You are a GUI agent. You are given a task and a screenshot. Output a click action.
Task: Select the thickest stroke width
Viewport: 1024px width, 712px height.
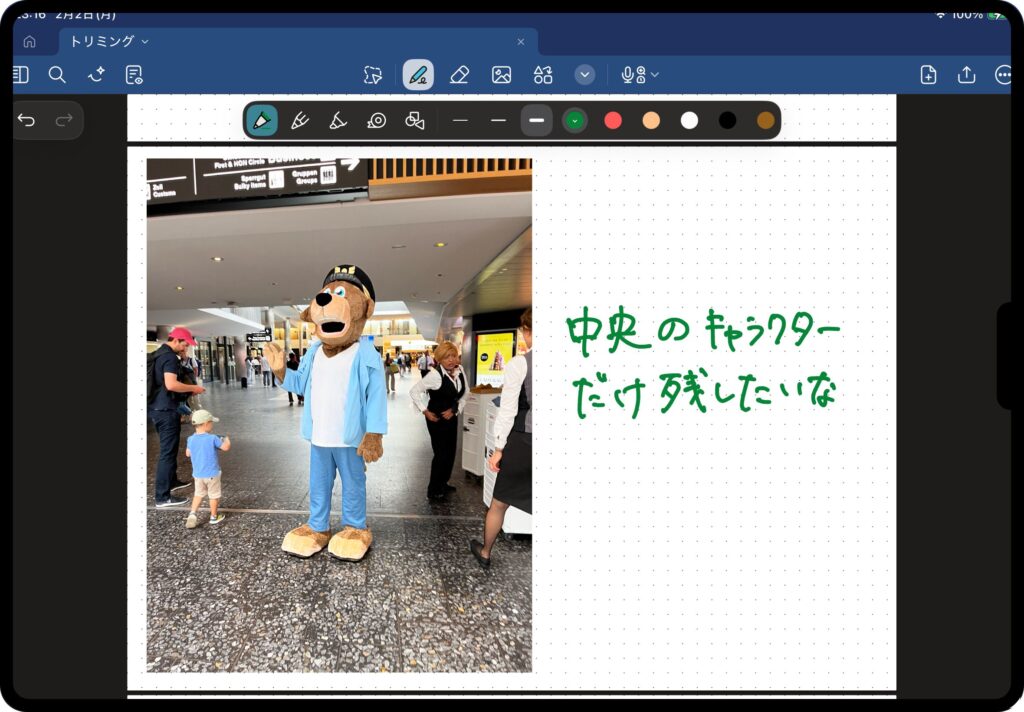[537, 121]
